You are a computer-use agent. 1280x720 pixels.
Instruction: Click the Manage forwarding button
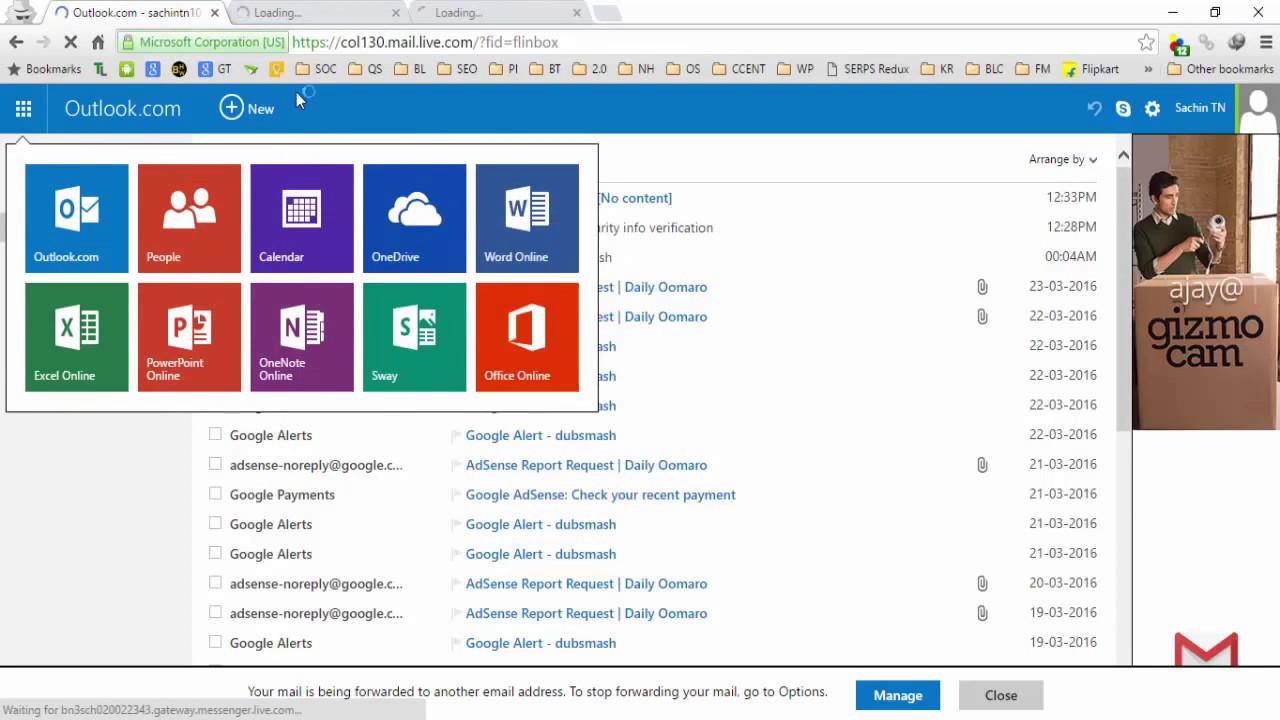click(898, 695)
